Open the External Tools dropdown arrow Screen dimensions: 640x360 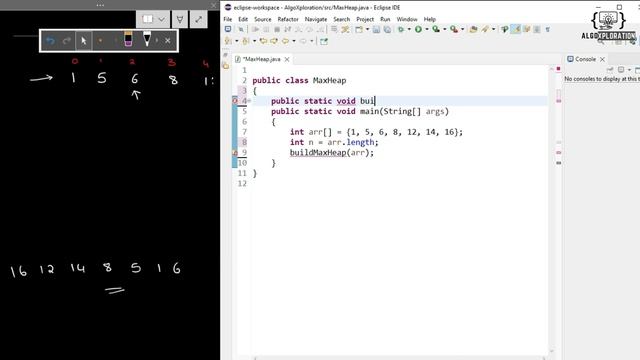462,29
